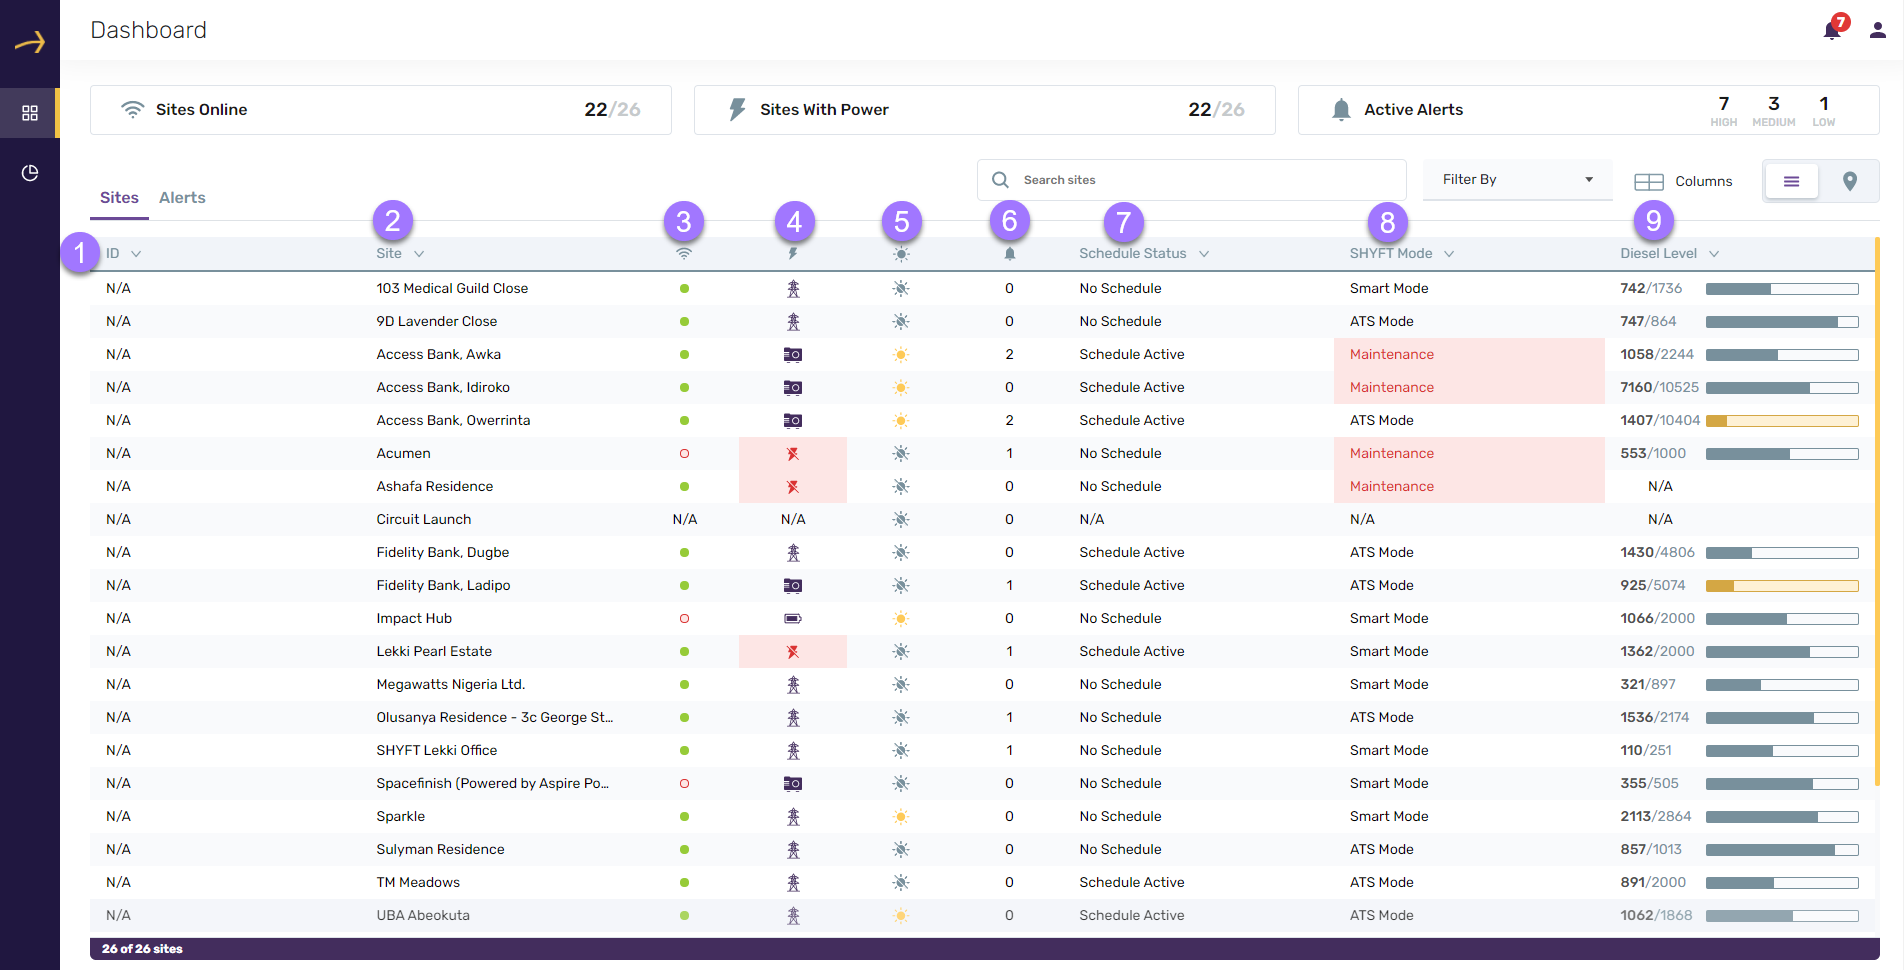The height and width of the screenshot is (970, 1904).
Task: Click online status dot for Fidelity Bank, Dugbe
Action: [x=684, y=553]
